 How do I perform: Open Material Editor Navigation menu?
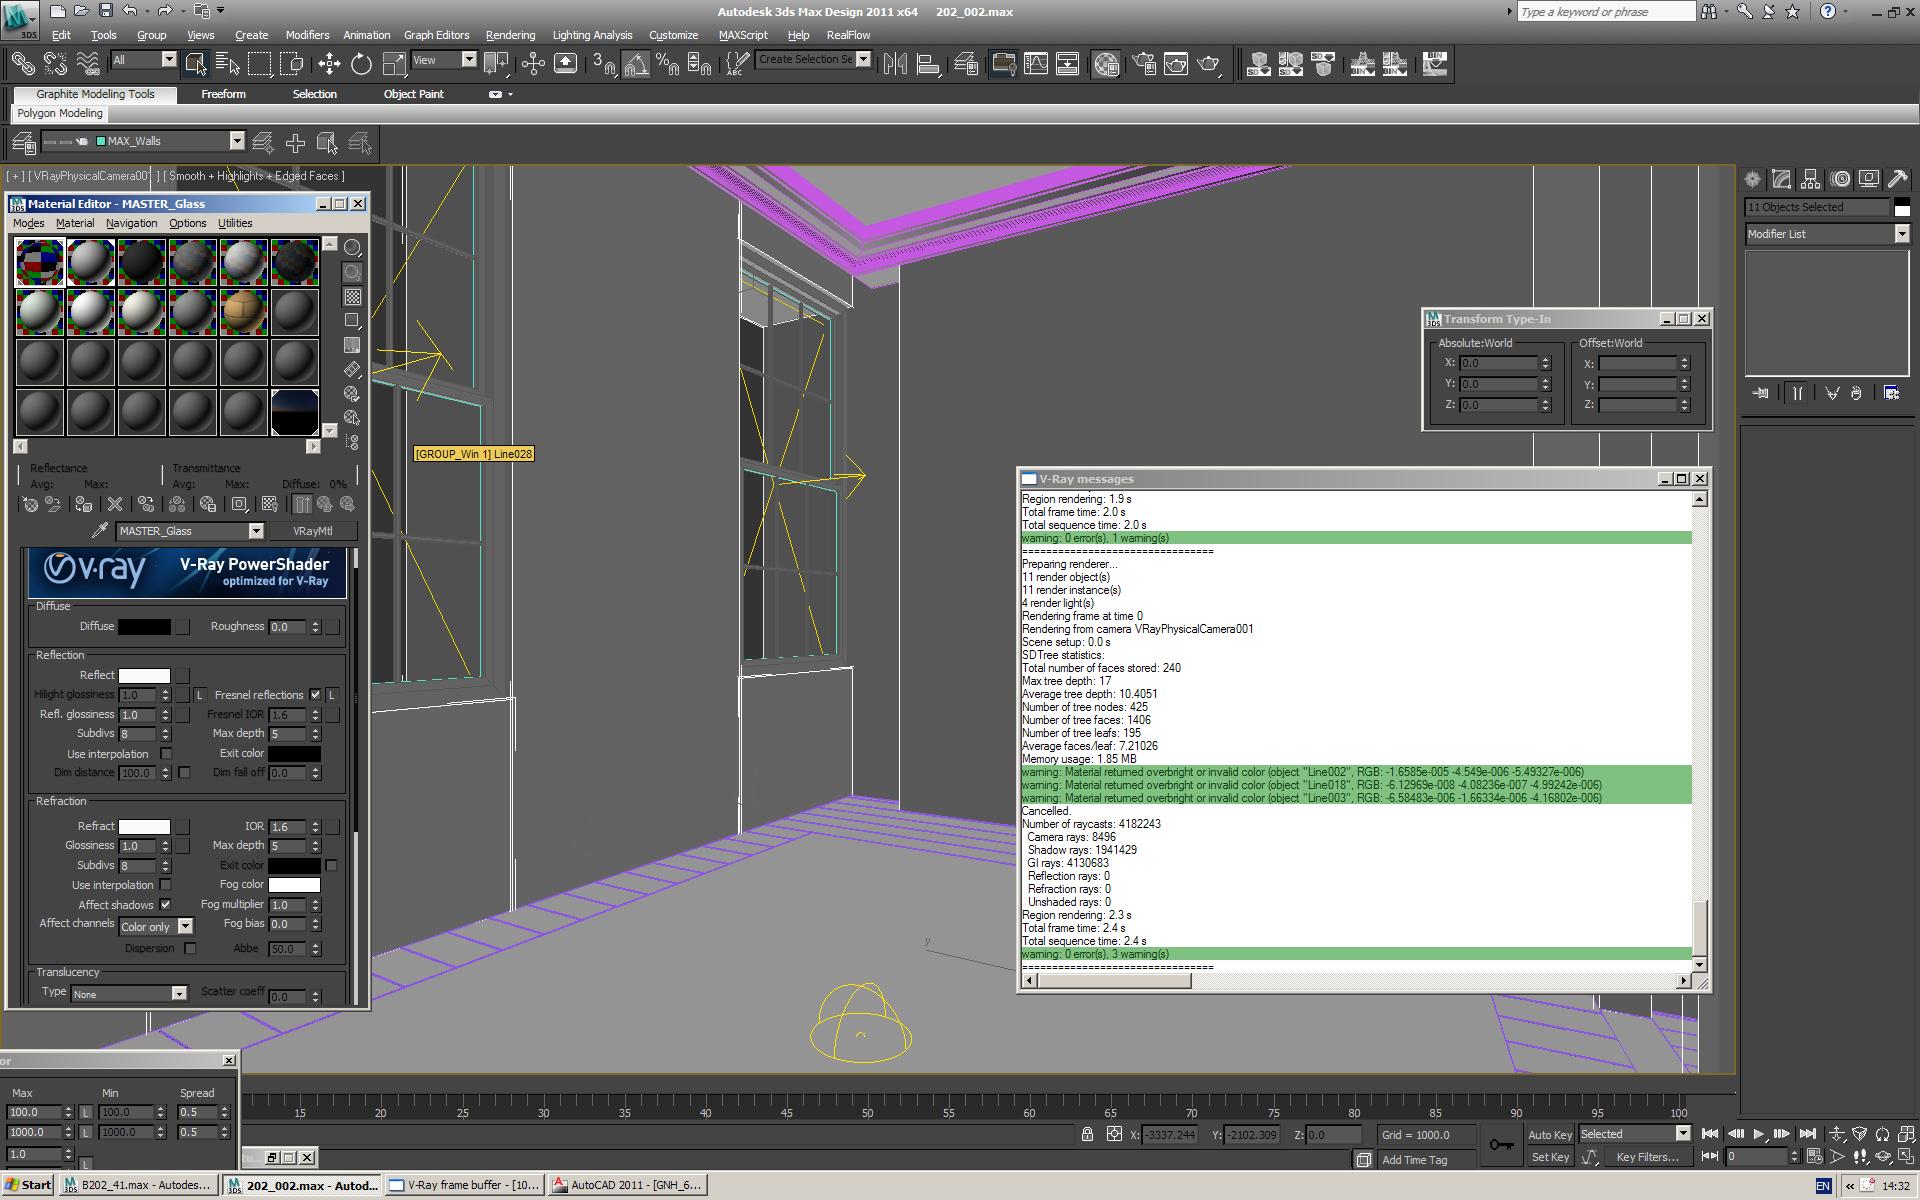pos(131,223)
